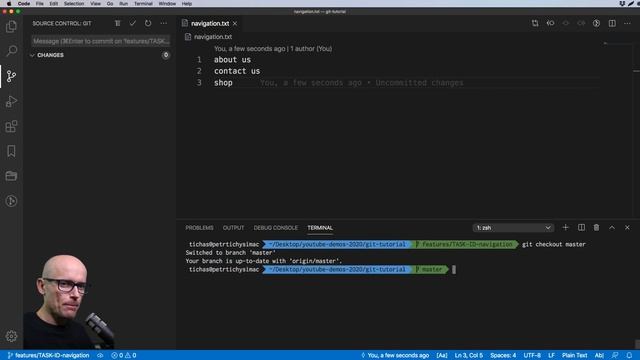Image resolution: width=640 pixels, height=360 pixels.
Task: Kill the terminal with trash icon
Action: (596, 227)
